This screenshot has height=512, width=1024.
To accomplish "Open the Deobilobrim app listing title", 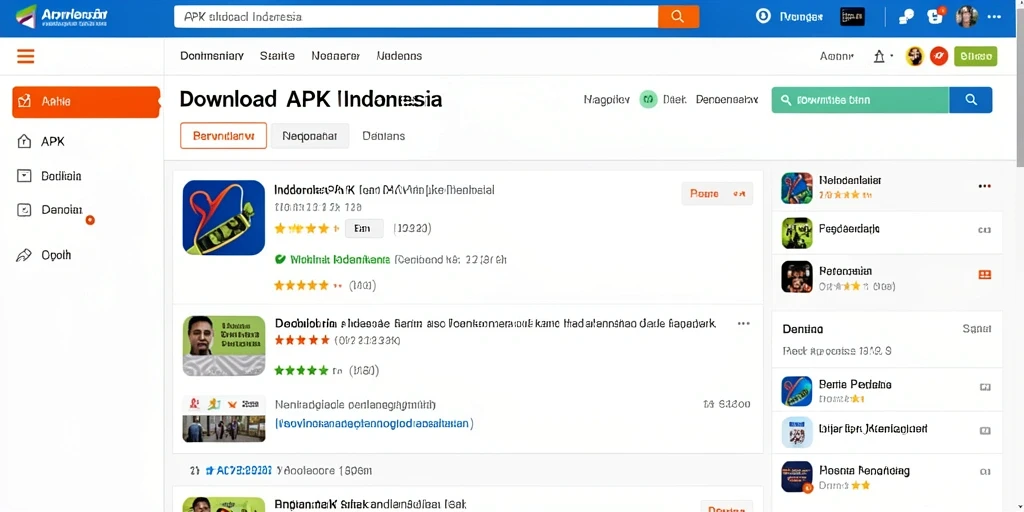I will click(x=495, y=323).
